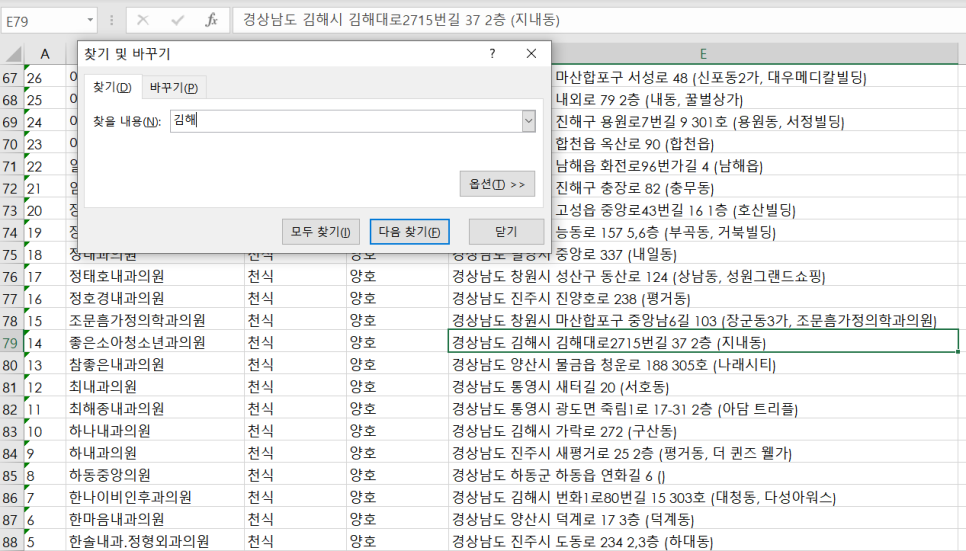Click the Name Box showing E79
This screenshot has width=966, height=551.
pos(44,21)
